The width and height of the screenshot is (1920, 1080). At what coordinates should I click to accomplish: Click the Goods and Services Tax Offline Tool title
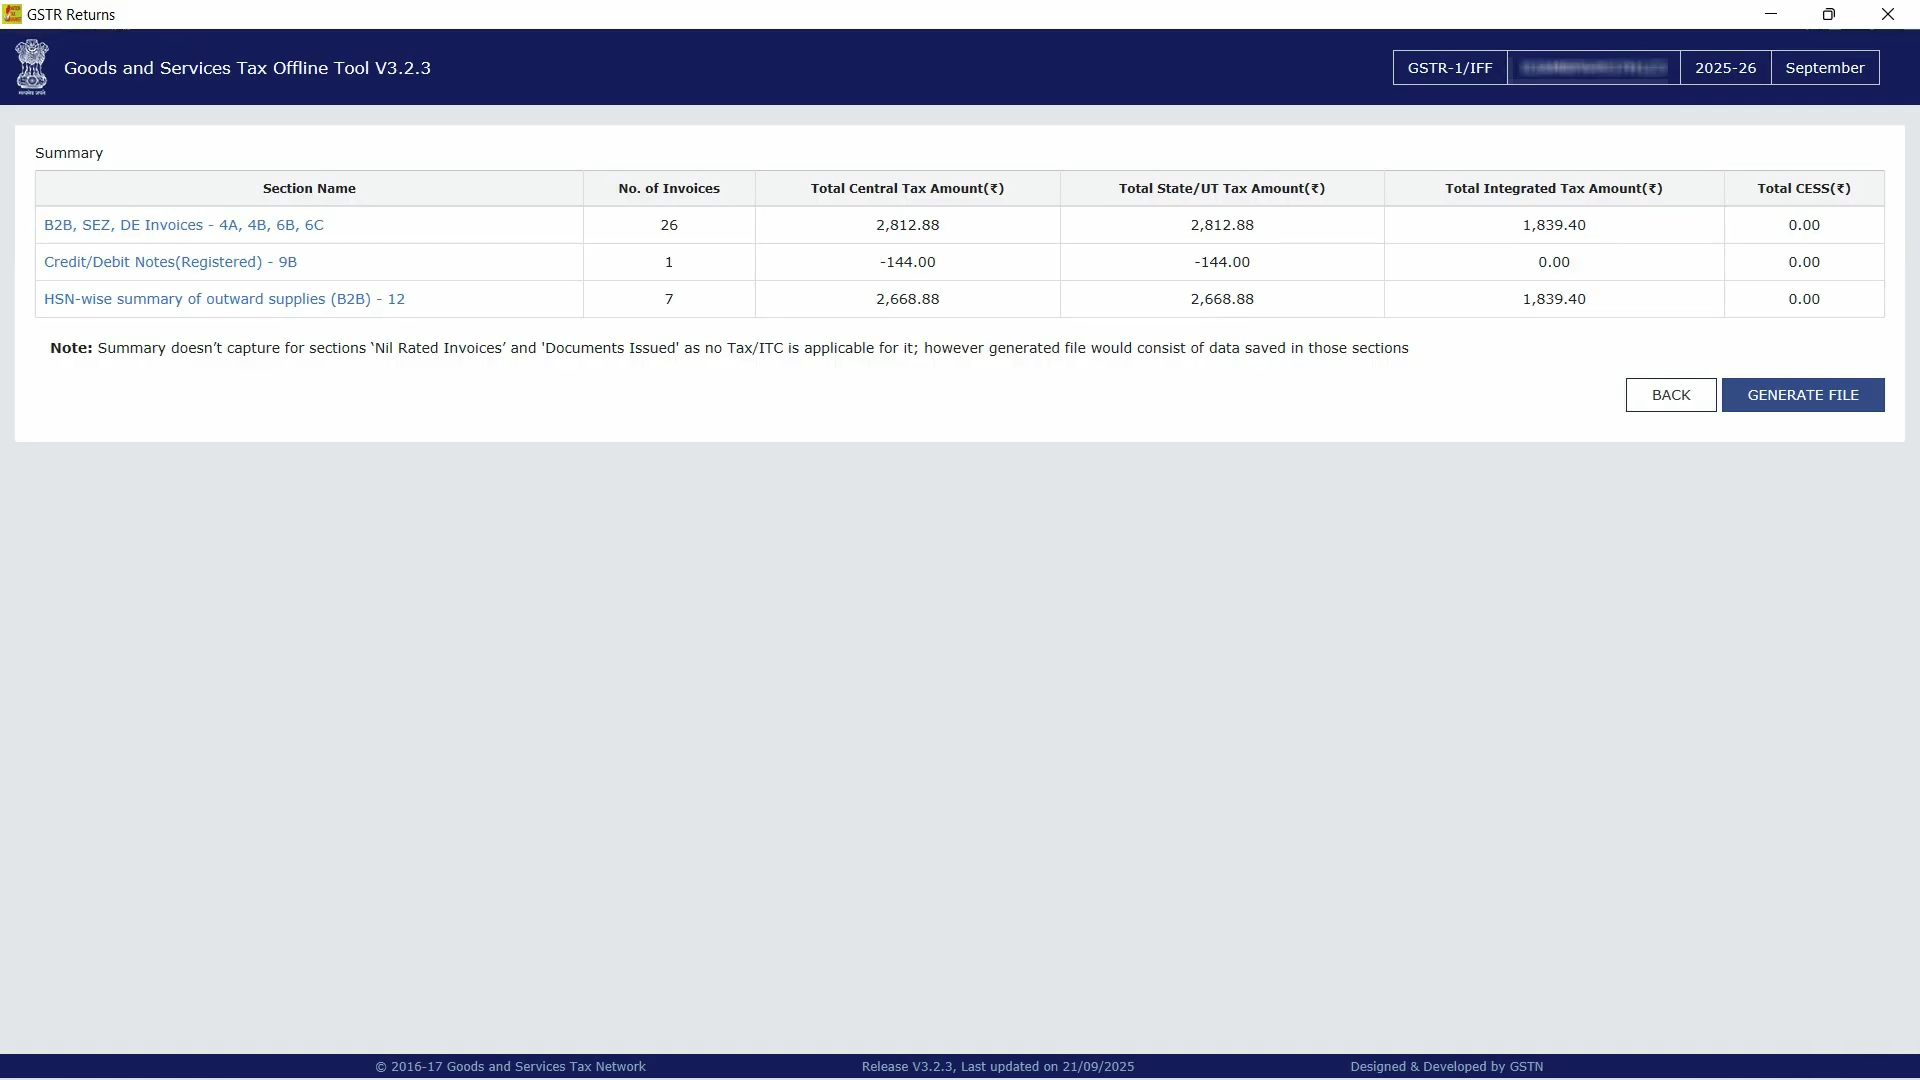click(x=247, y=68)
